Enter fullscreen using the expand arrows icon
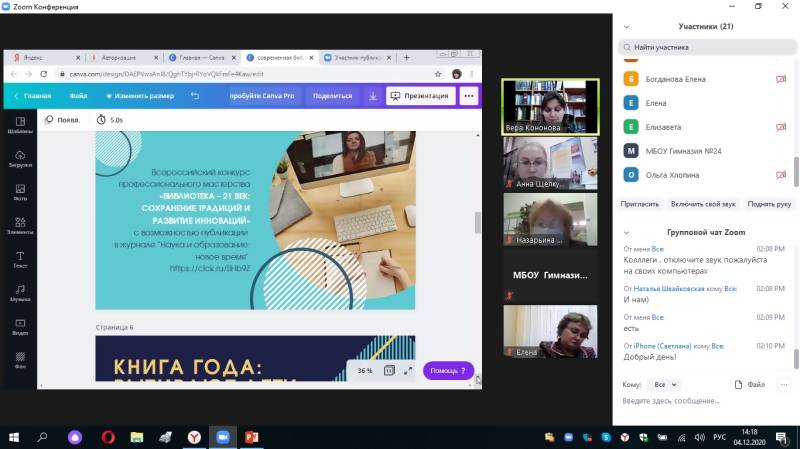Screen dimensions: 800x449 [x=408, y=370]
